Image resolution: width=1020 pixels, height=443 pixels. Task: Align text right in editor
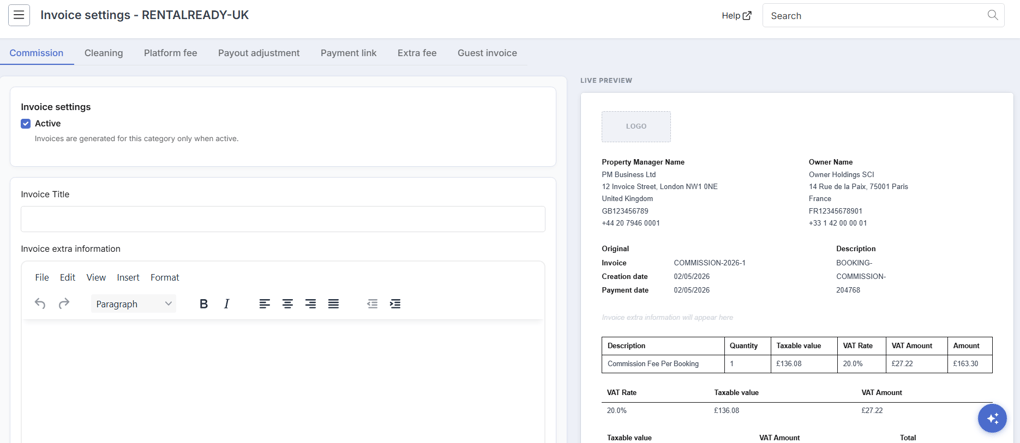tap(310, 304)
